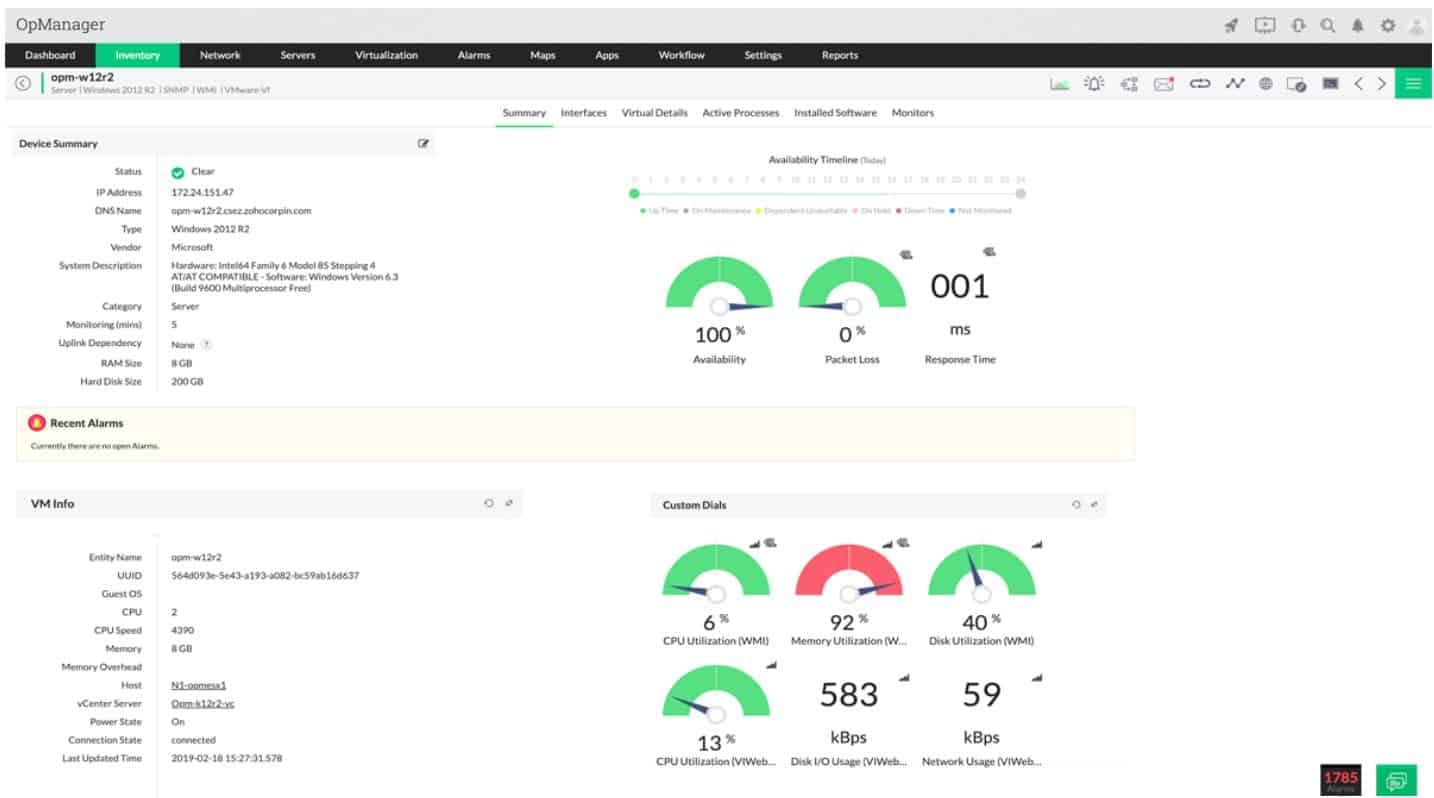1434x798 pixels.
Task: Open the Workflow menu
Action: (681, 55)
